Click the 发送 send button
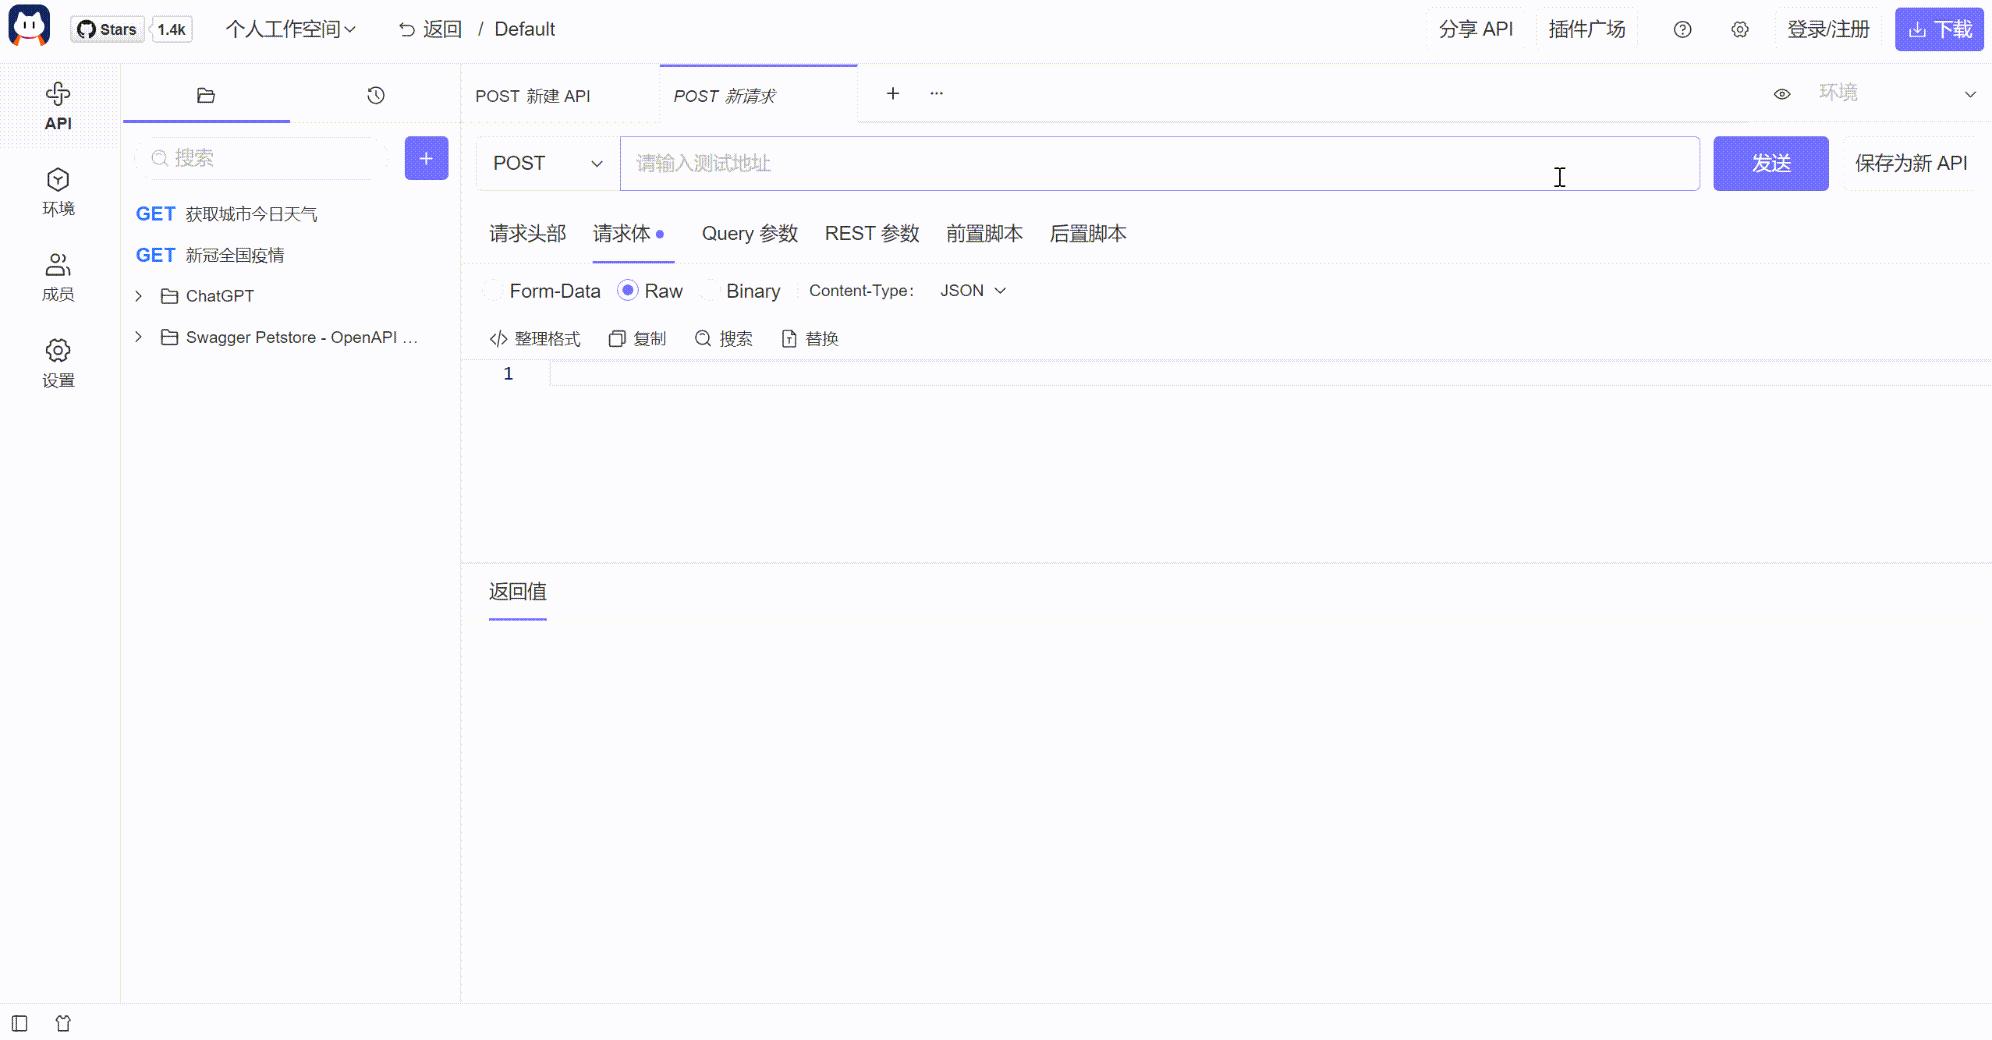Image resolution: width=1992 pixels, height=1040 pixels. coord(1770,163)
